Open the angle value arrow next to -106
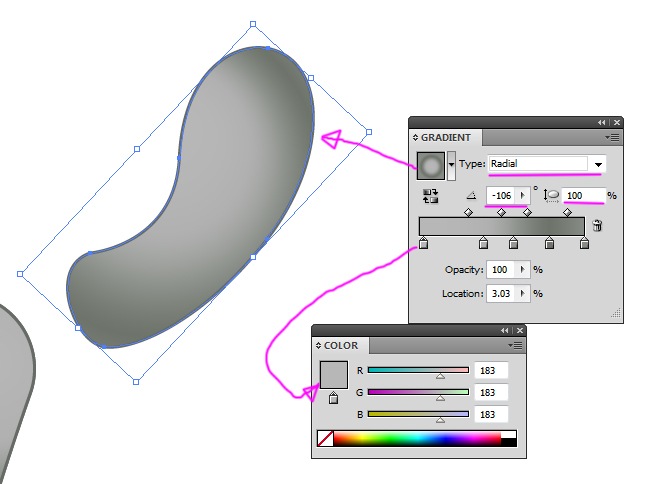This screenshot has height=484, width=650. tap(523, 196)
